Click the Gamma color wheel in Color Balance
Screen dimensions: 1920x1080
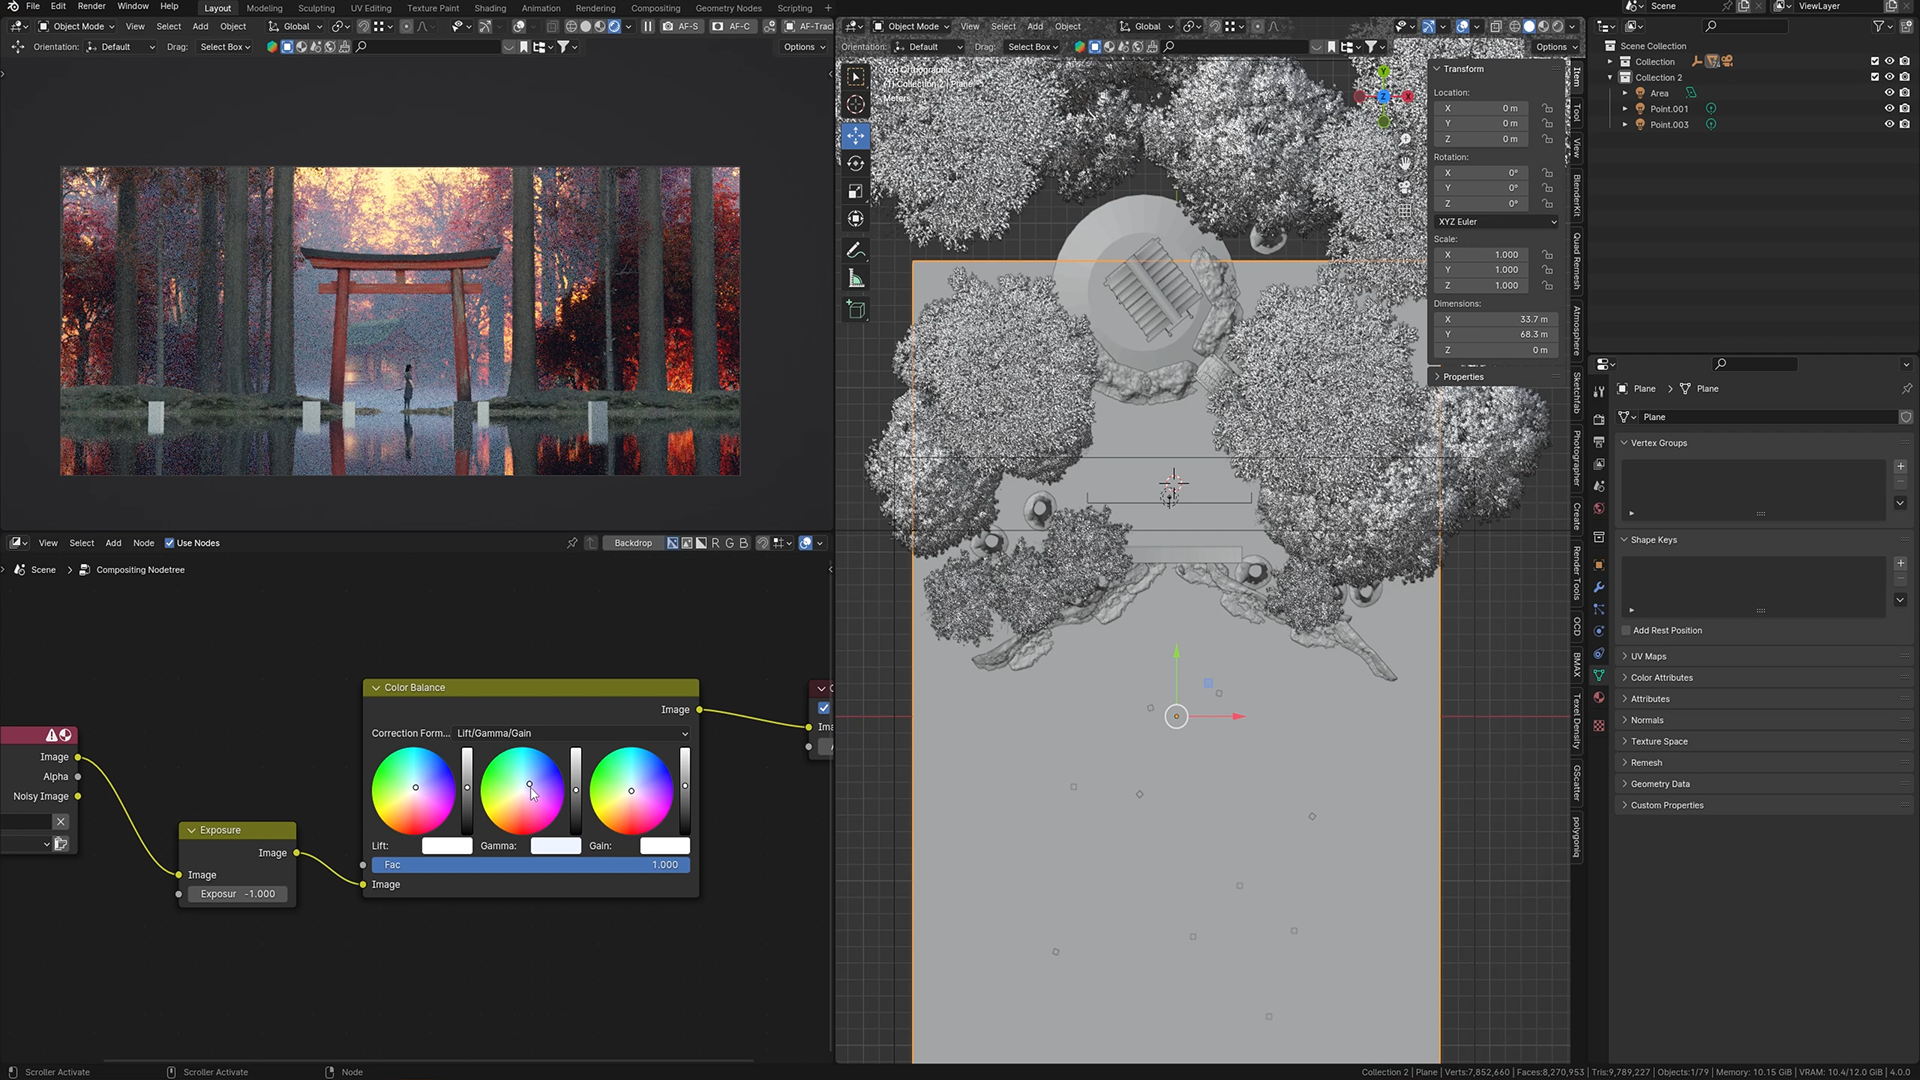pos(522,790)
